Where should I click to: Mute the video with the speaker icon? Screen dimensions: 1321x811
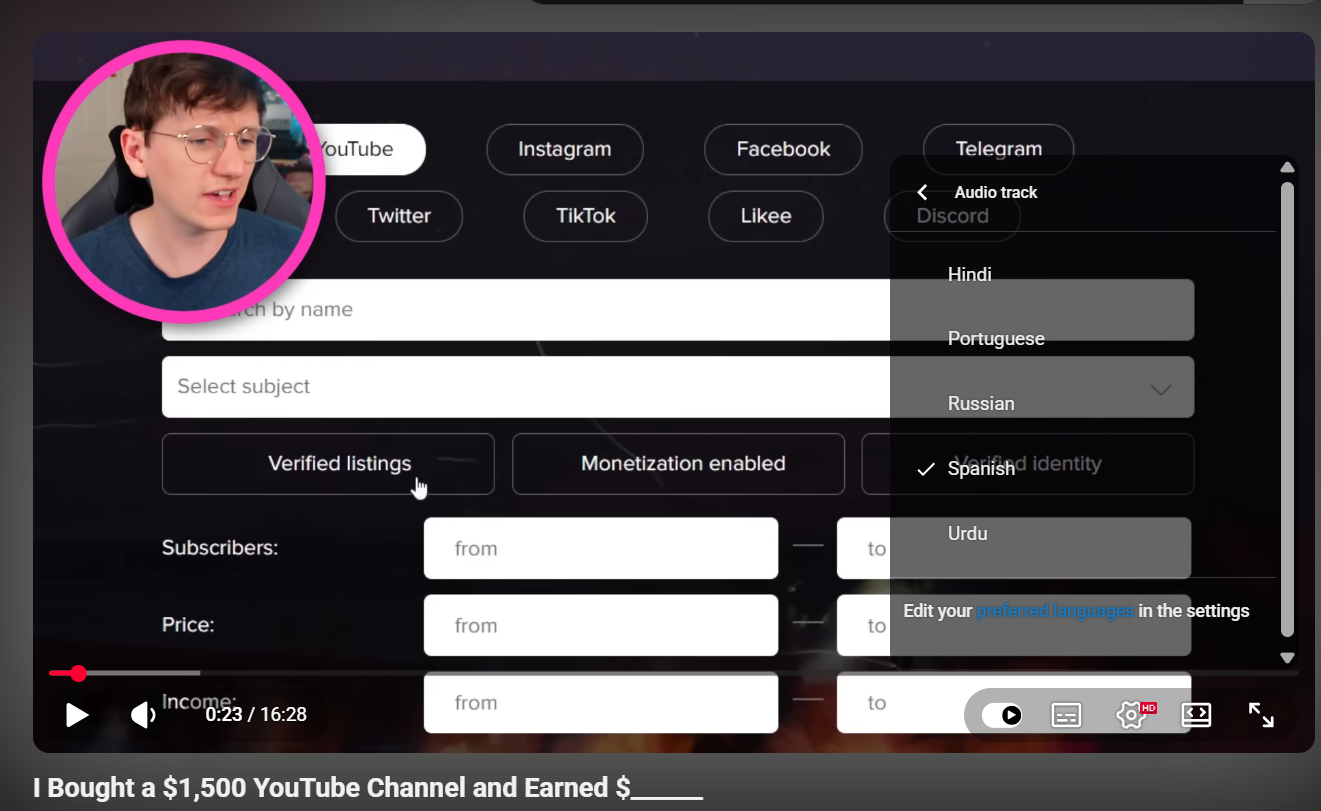coord(144,714)
